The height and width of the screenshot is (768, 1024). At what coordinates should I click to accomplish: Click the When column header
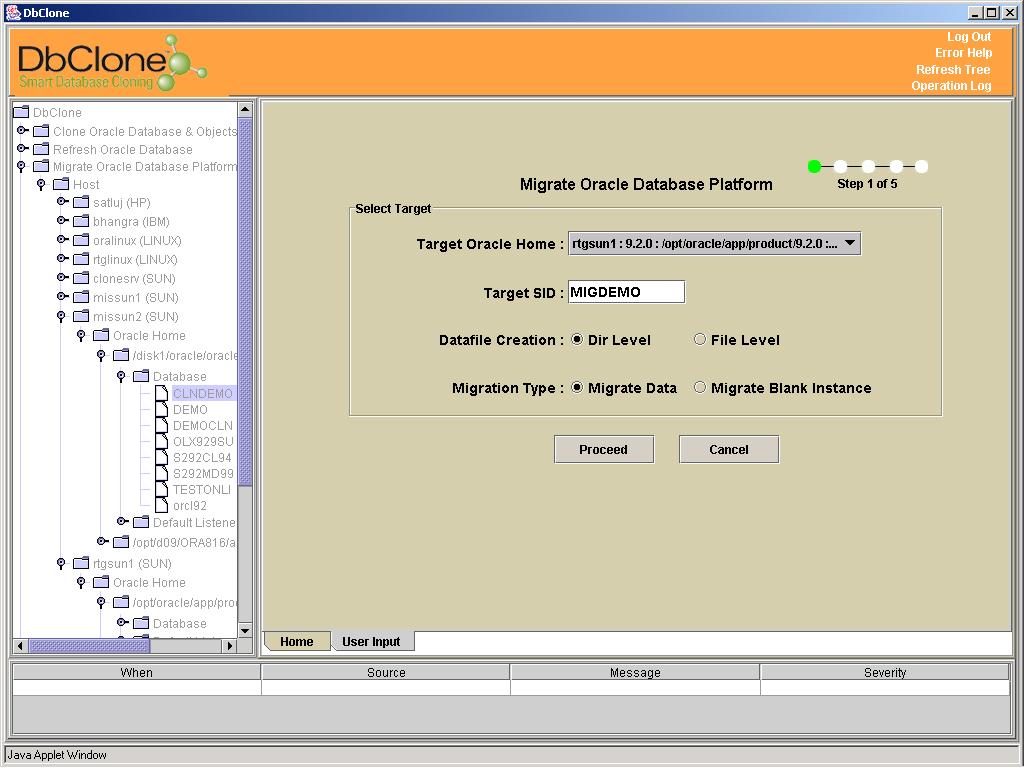(136, 672)
